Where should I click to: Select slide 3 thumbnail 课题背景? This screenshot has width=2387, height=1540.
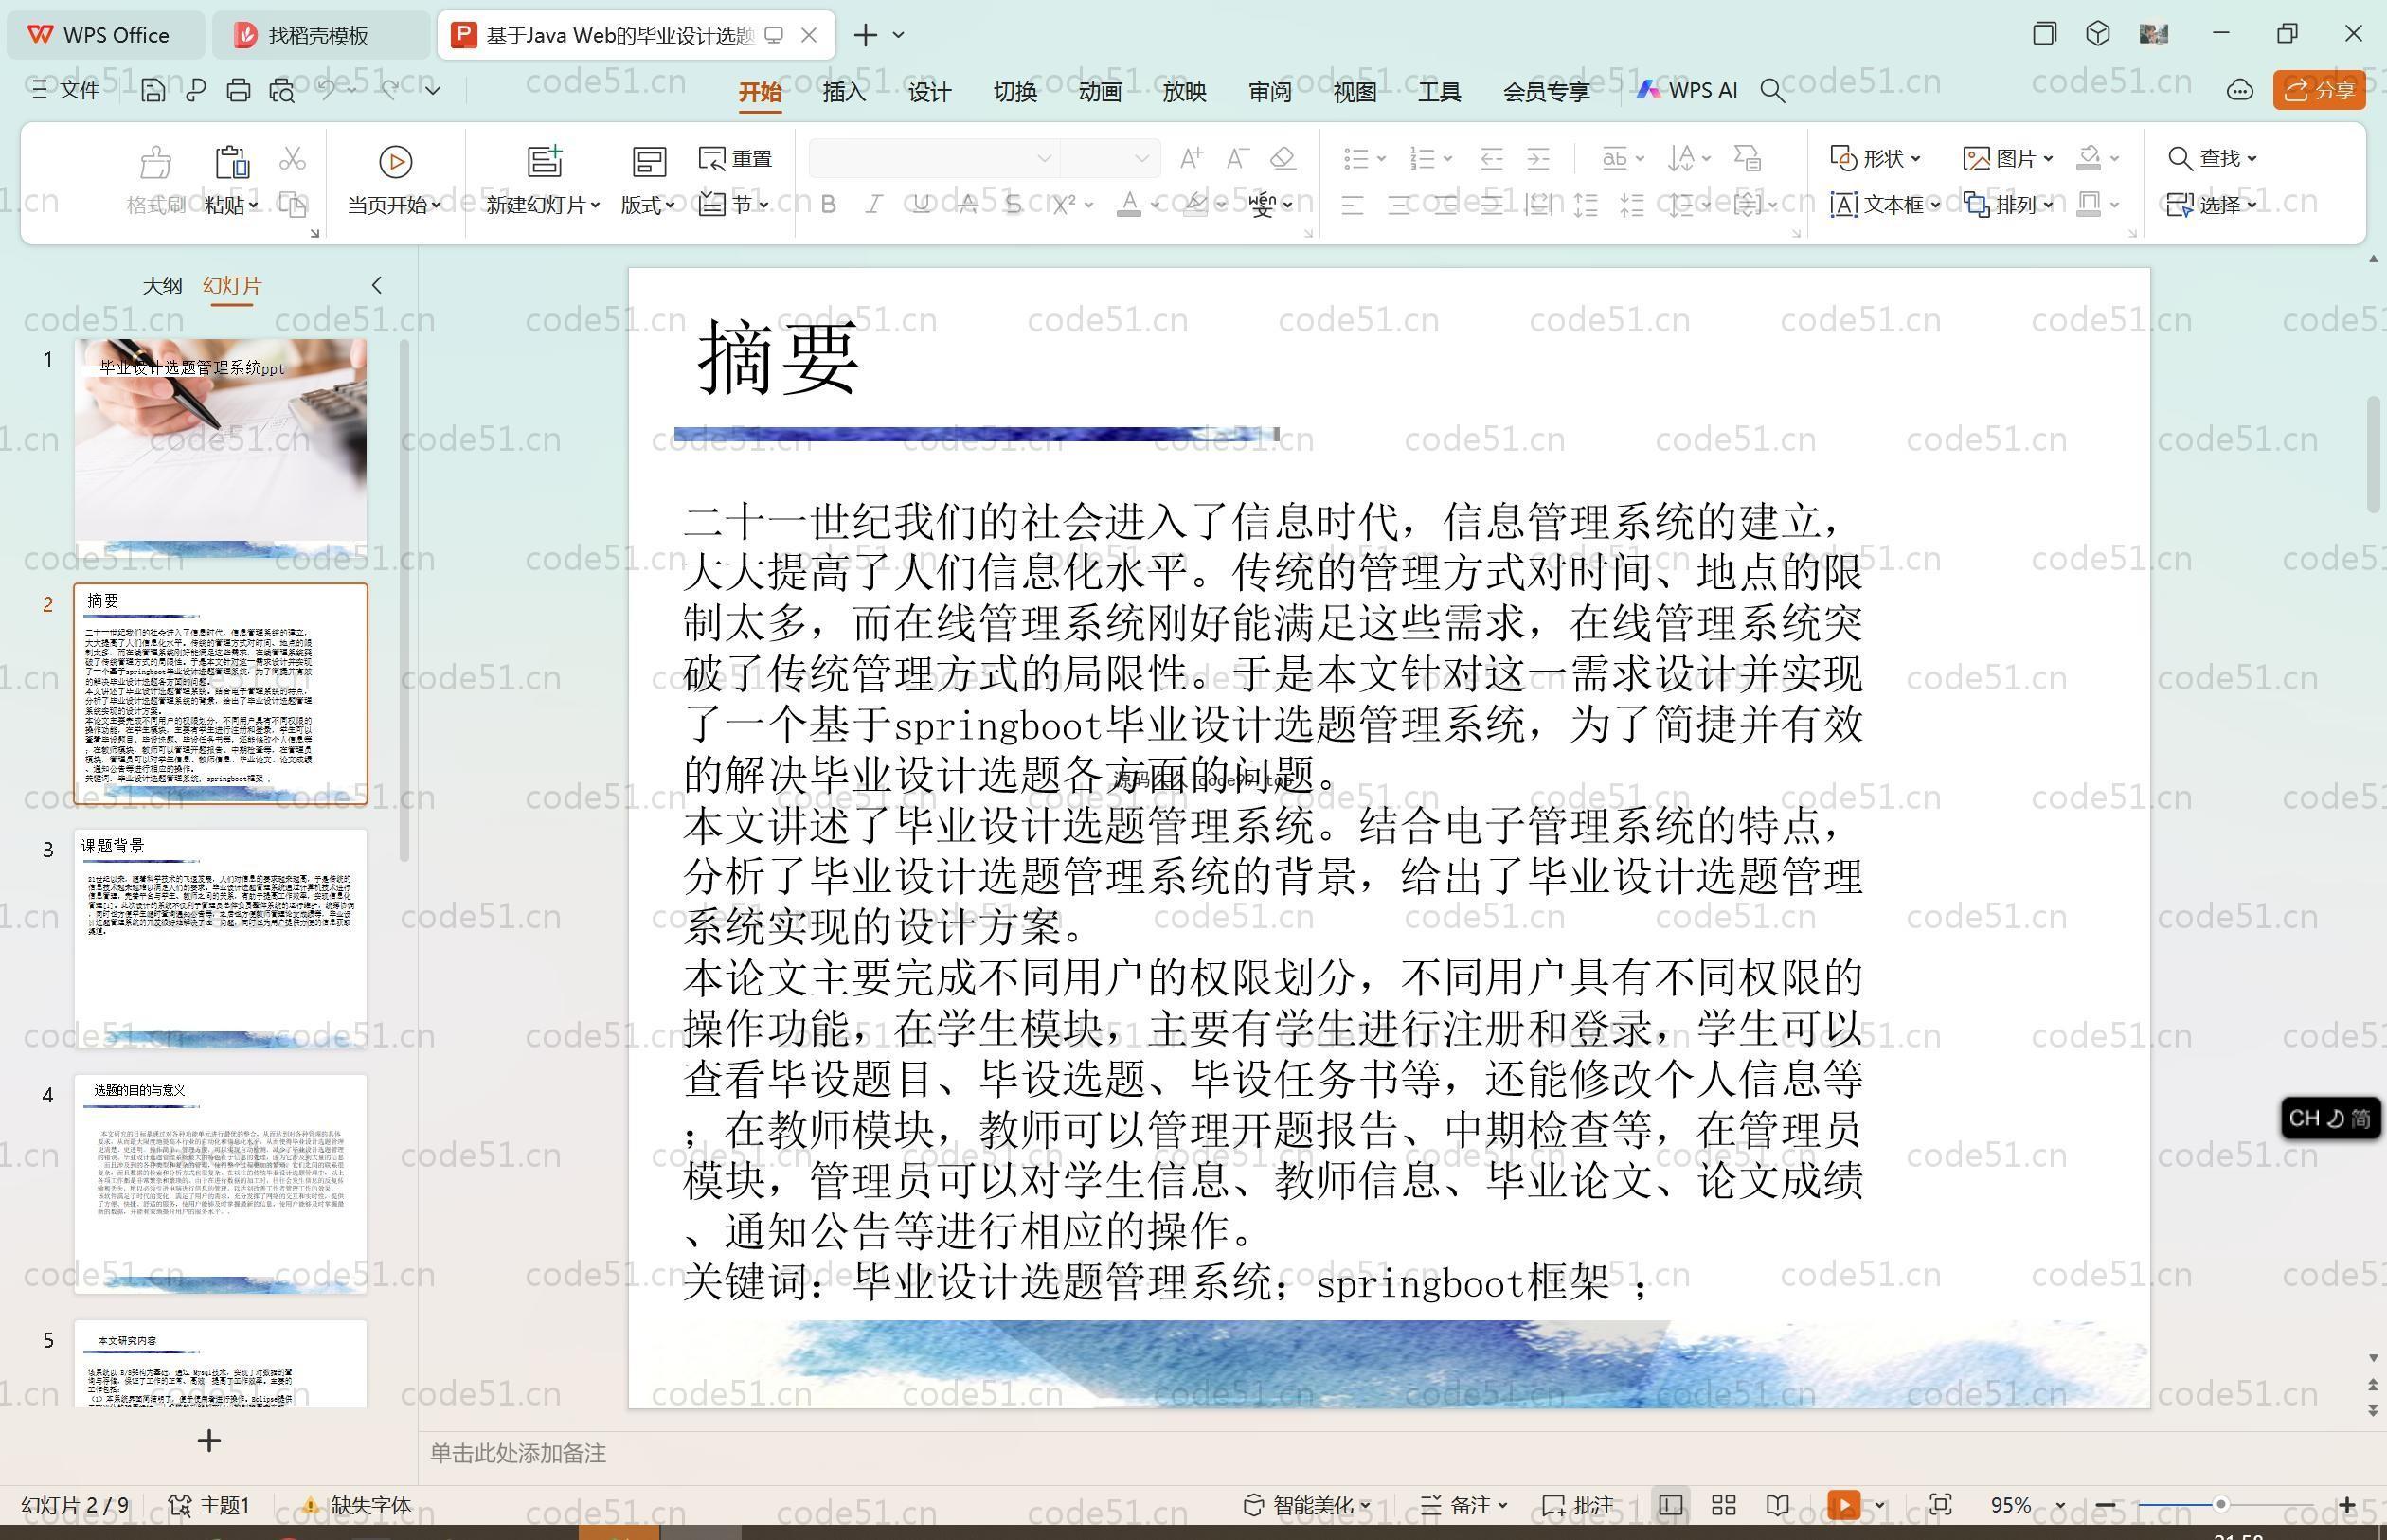point(221,938)
